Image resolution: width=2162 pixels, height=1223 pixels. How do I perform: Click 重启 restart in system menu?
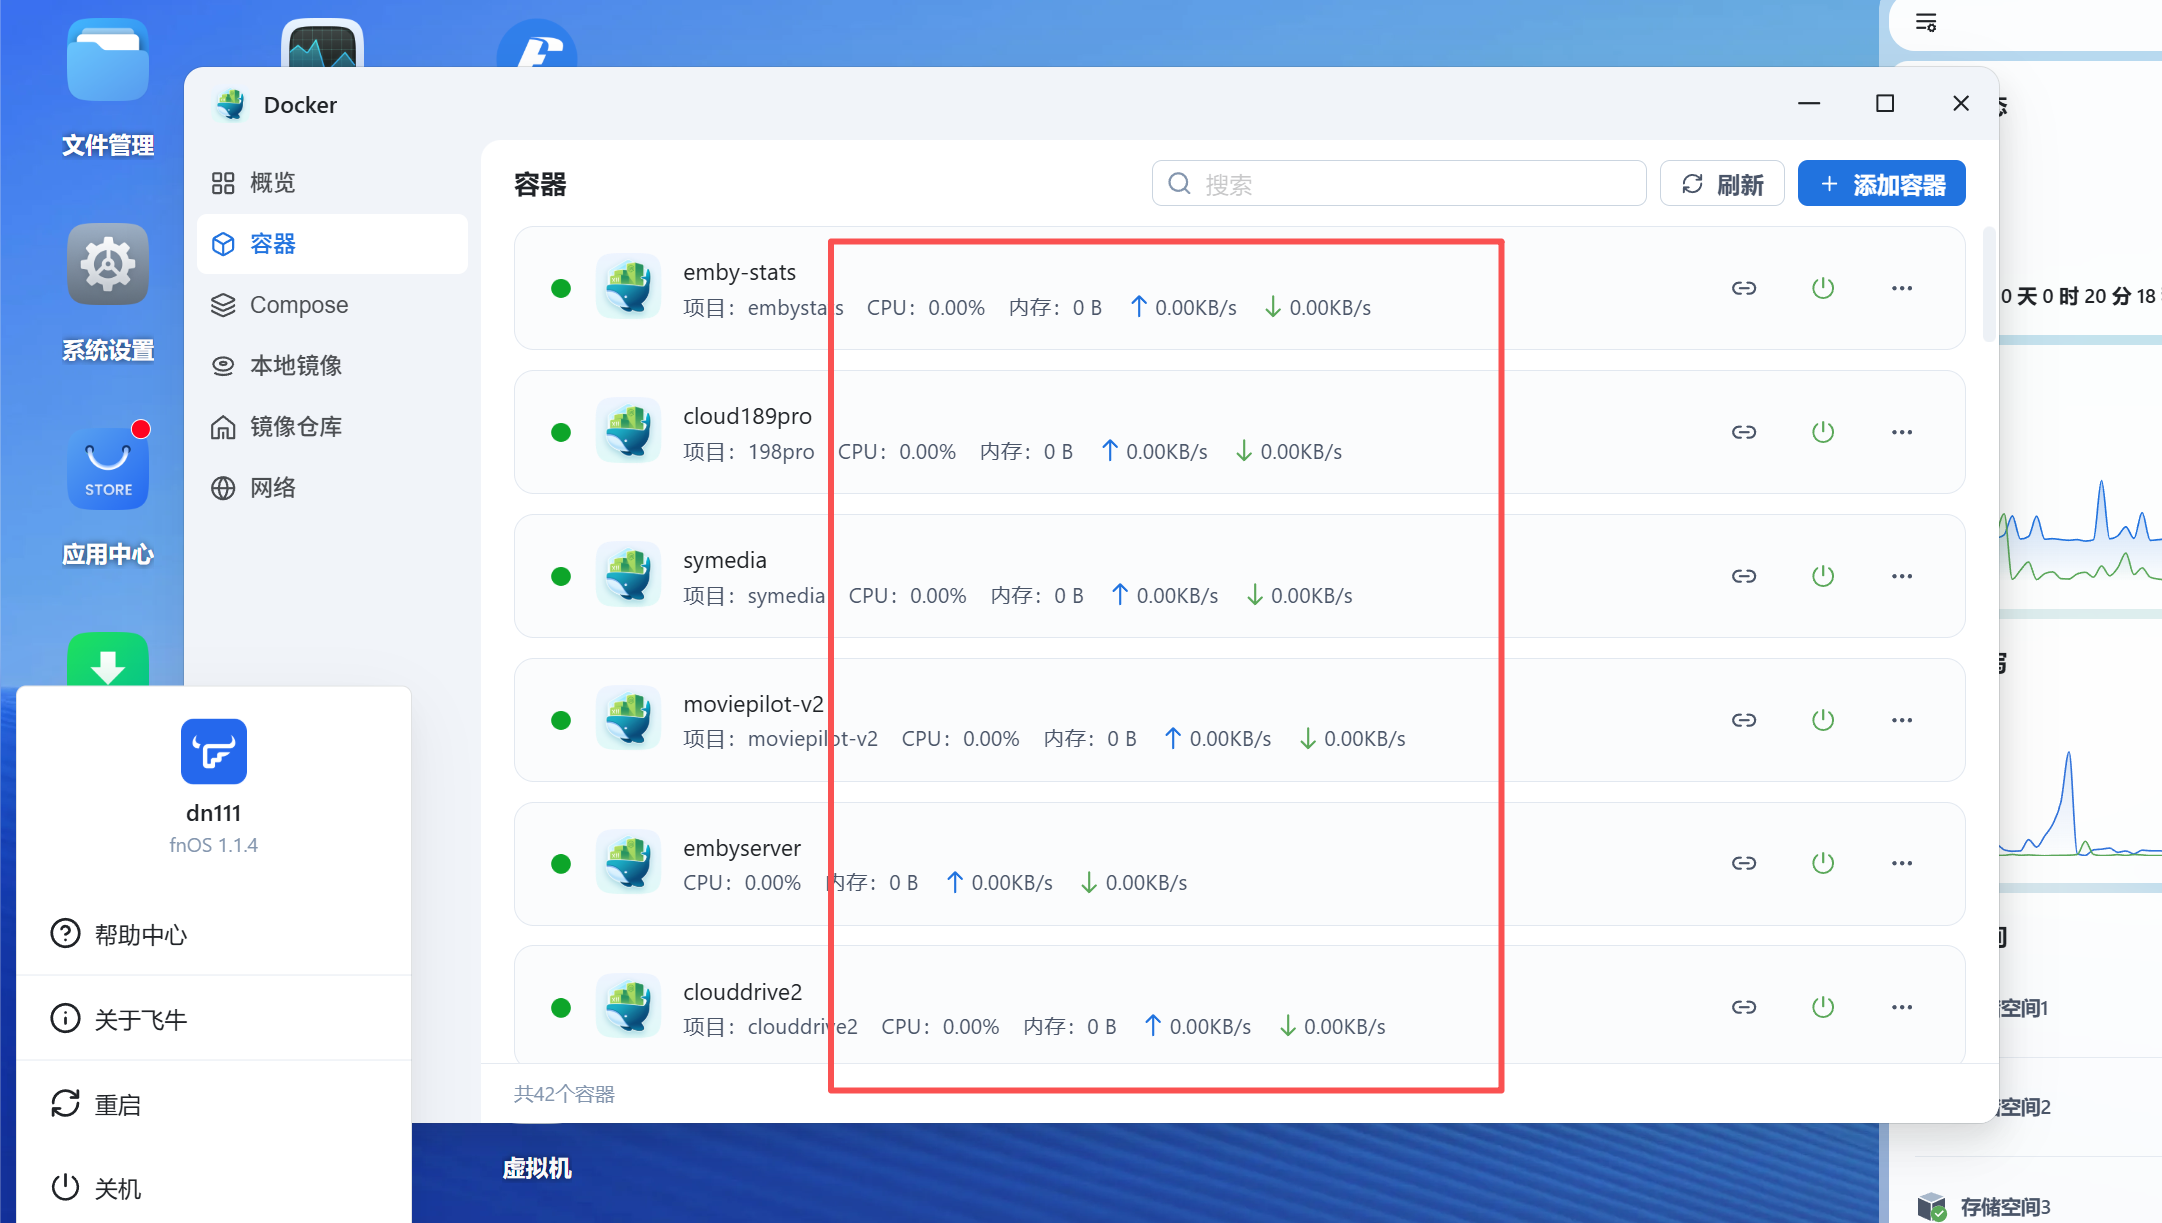click(x=117, y=1105)
